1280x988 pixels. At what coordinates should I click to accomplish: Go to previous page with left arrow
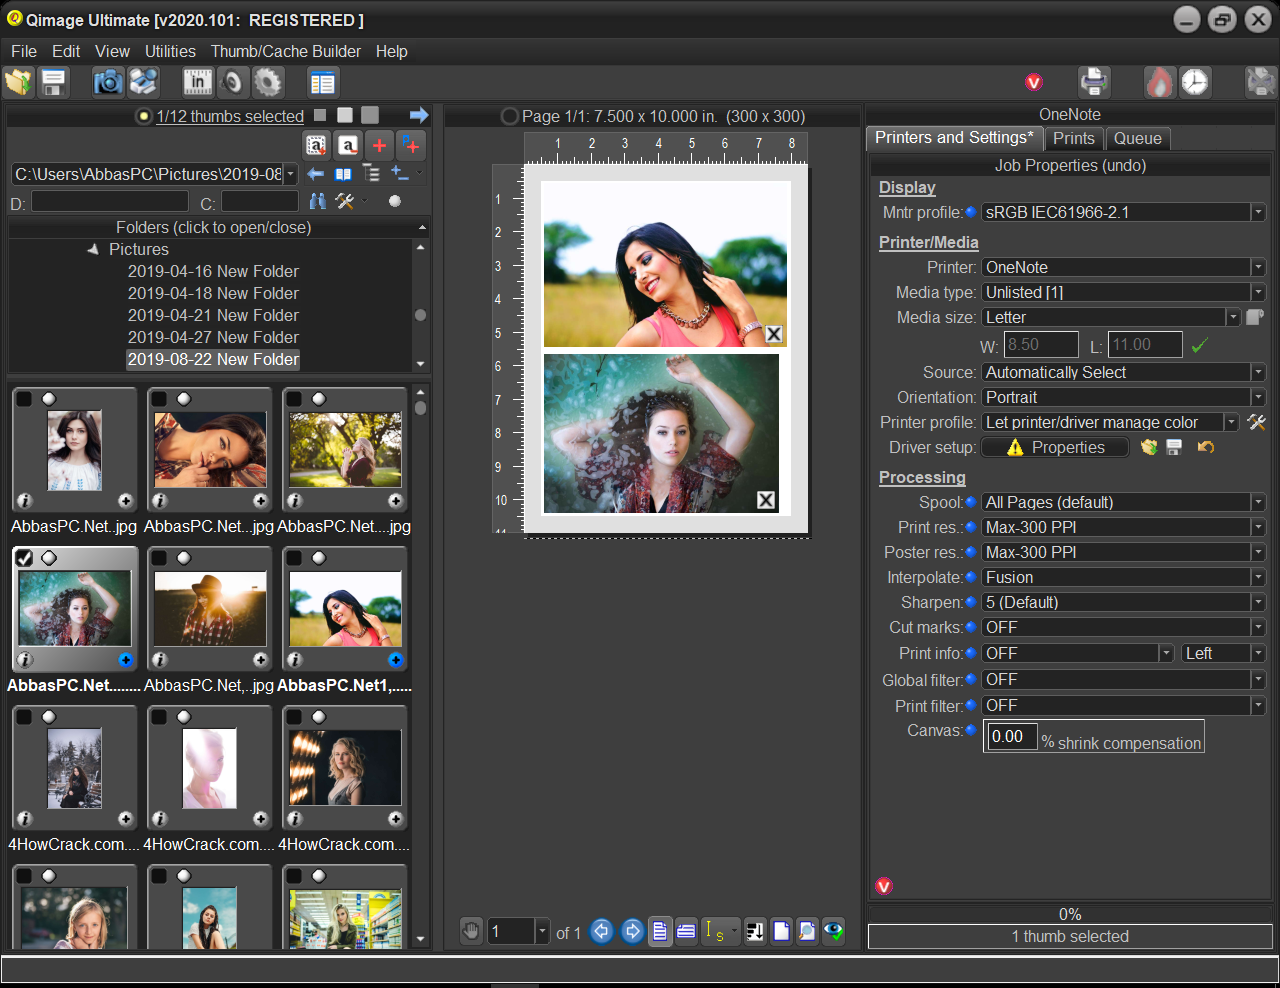[601, 931]
